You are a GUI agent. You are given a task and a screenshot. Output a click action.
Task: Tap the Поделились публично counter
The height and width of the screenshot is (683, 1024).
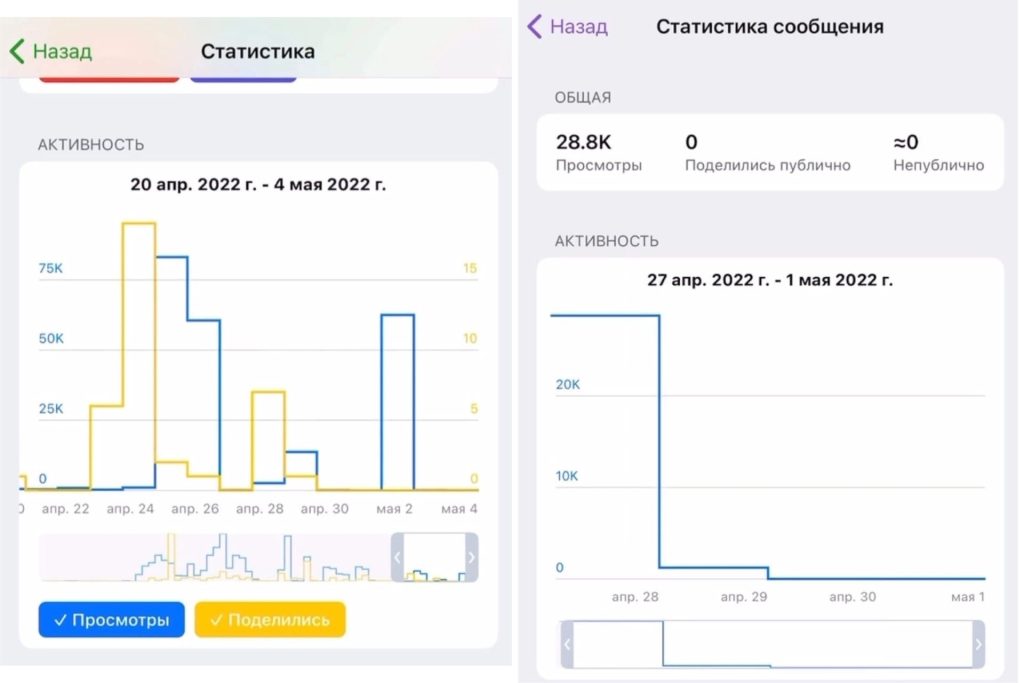[x=767, y=153]
